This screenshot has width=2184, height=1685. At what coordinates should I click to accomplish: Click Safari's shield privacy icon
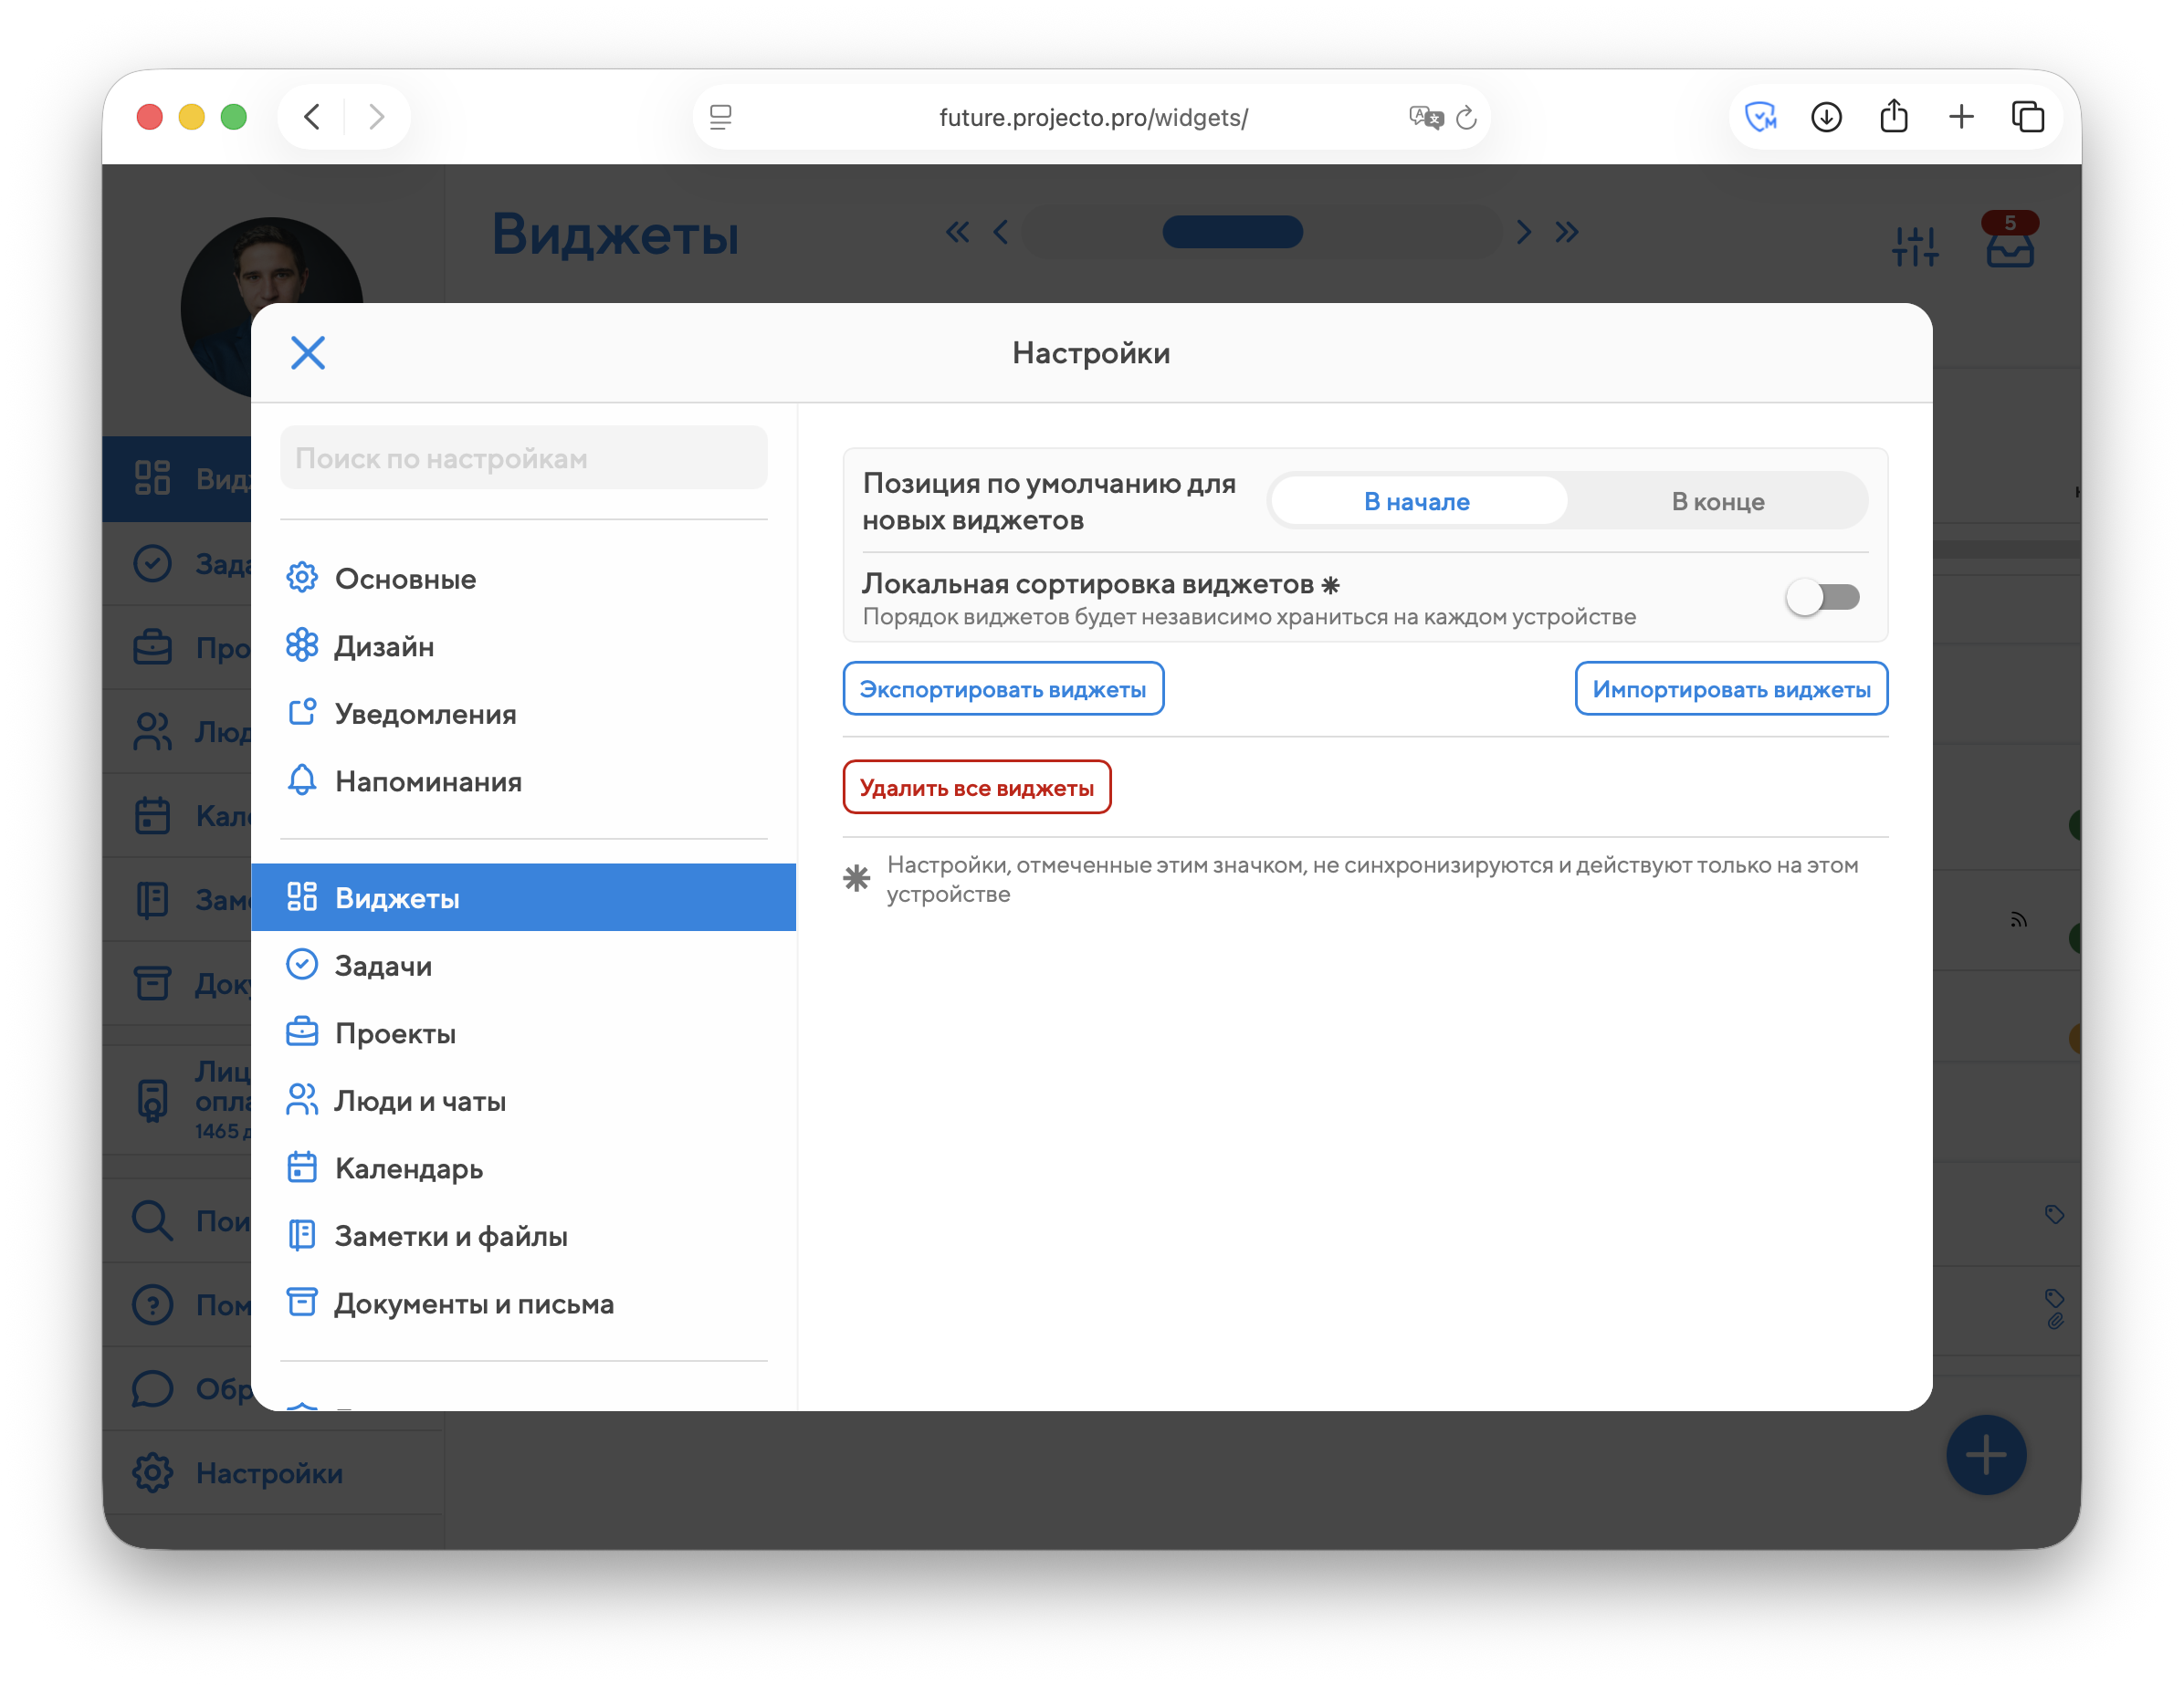1760,117
